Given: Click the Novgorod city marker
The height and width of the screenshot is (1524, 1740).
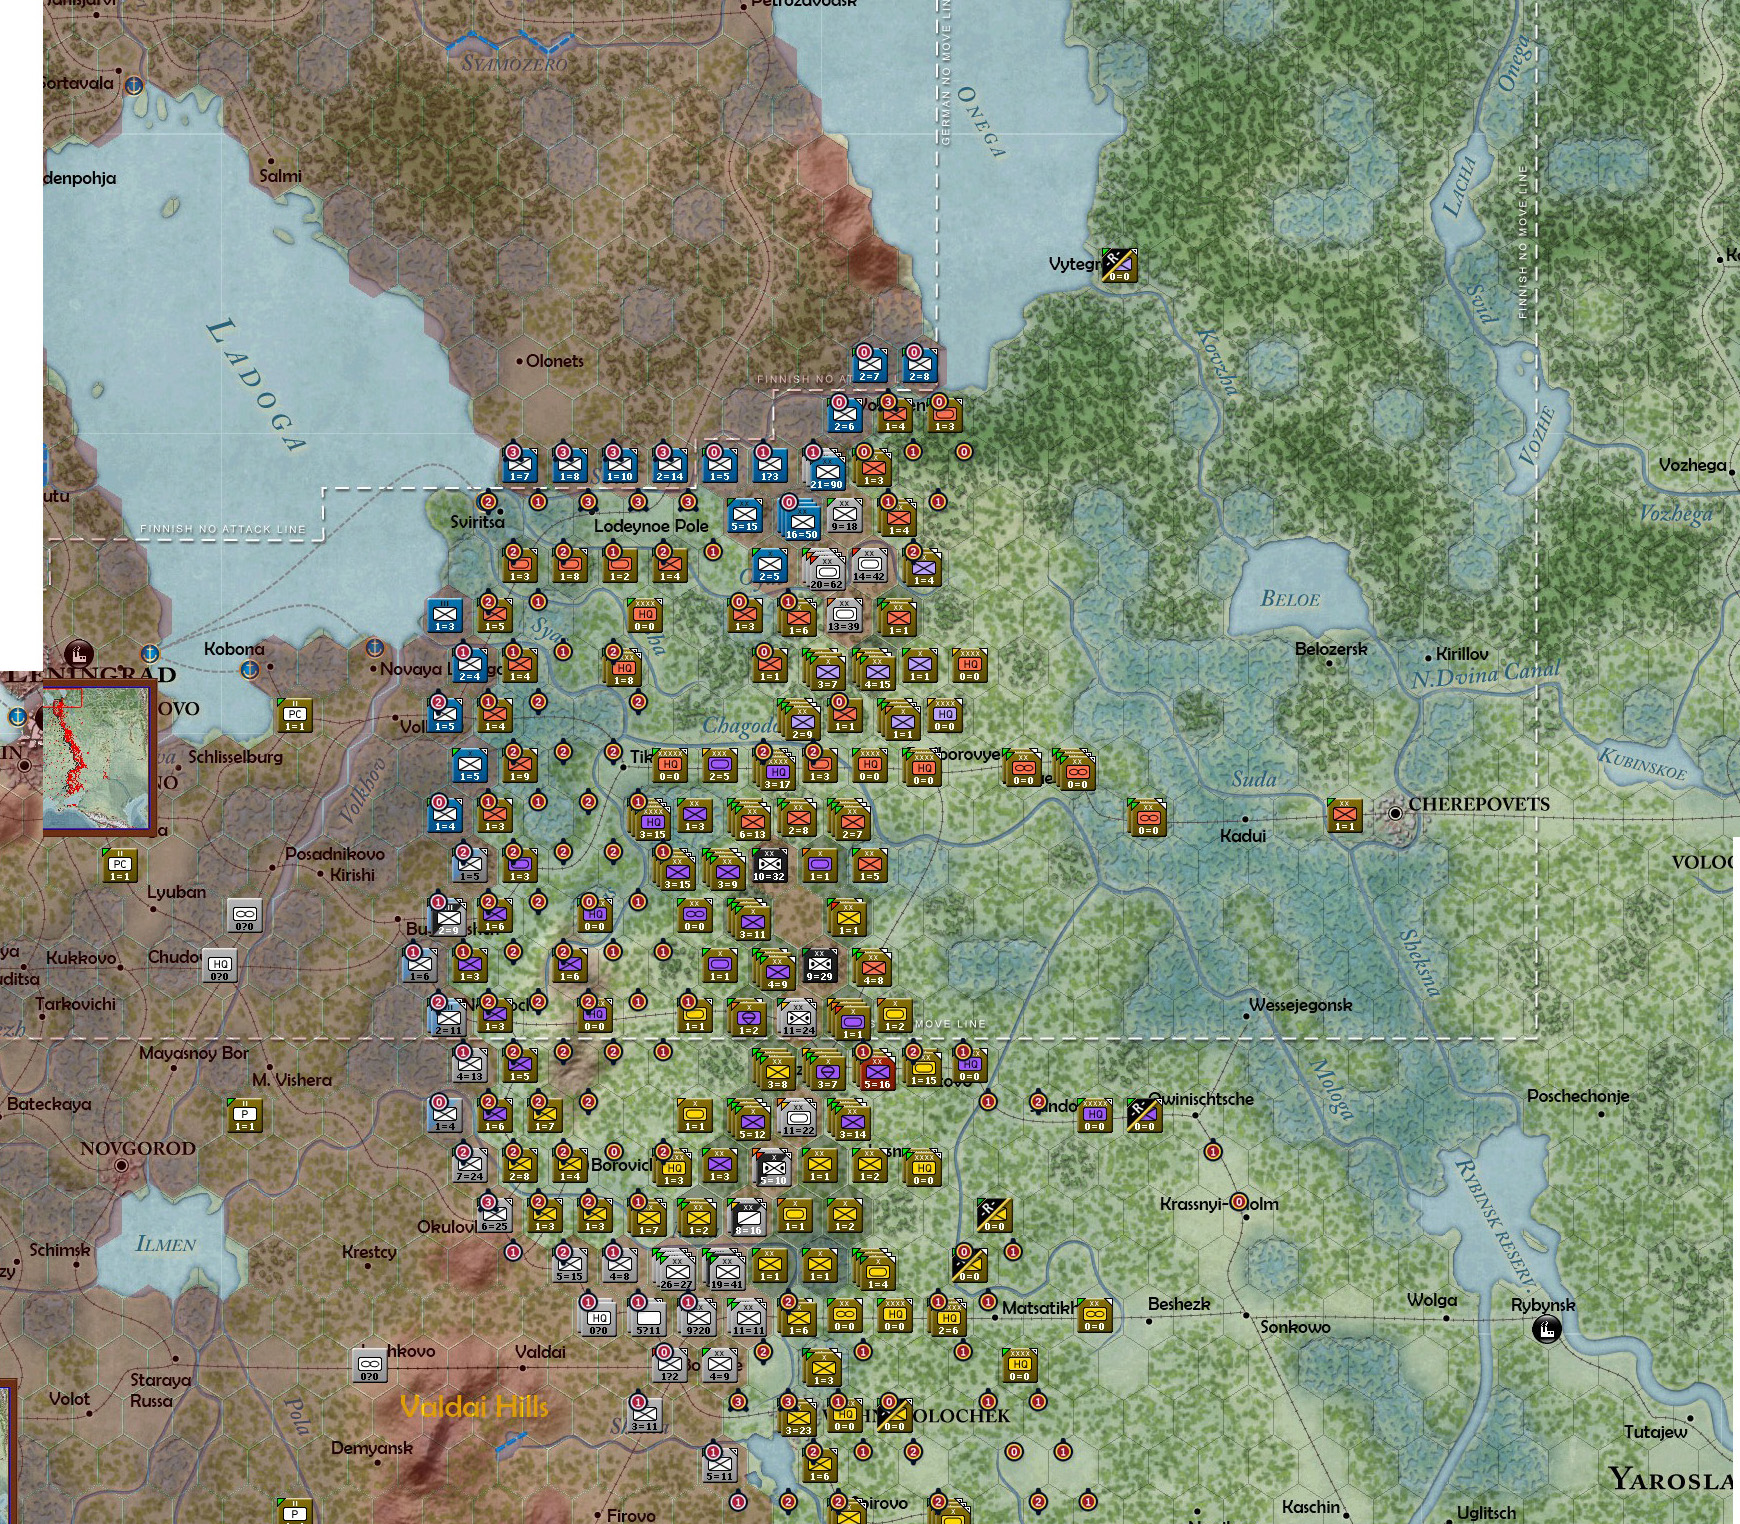Looking at the screenshot, I should 121,1166.
